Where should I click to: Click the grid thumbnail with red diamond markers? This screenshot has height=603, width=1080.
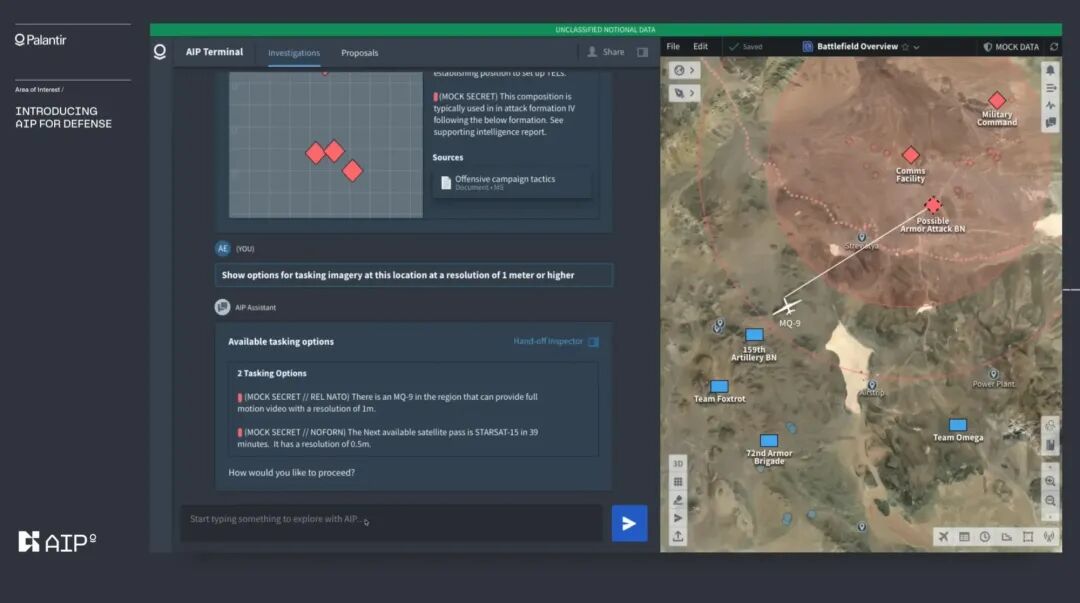tap(325, 145)
